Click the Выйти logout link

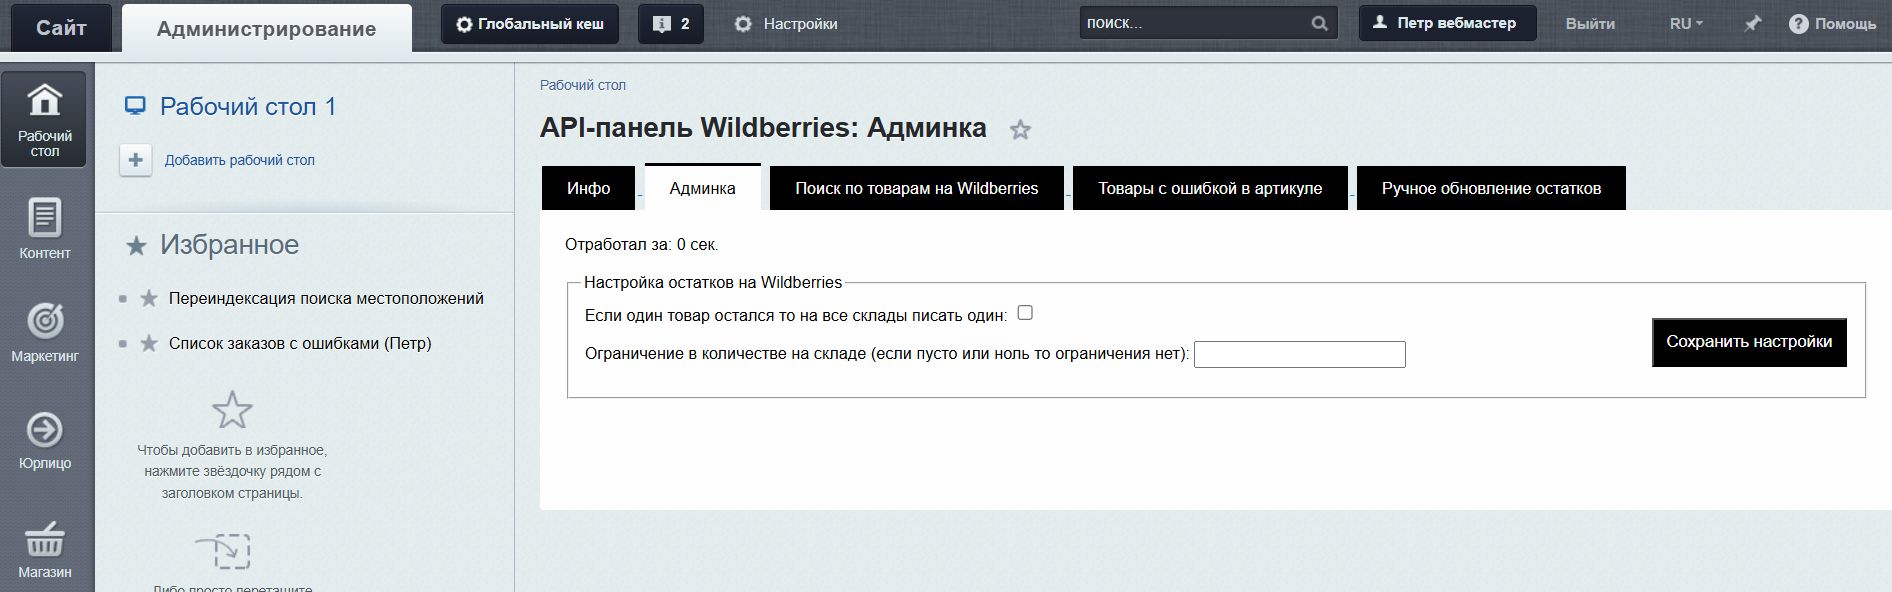coord(1590,23)
